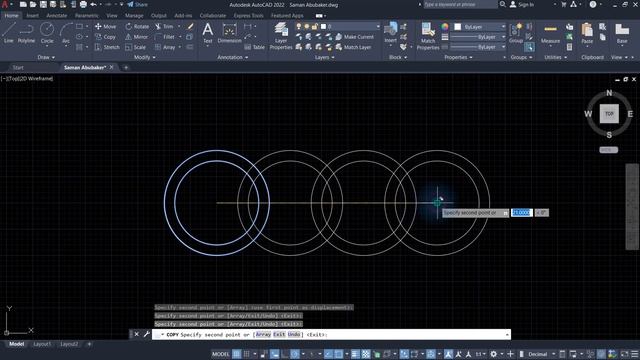Screen dimensions: 640x360
Task: Close the command line with X icon
Action: tap(137, 334)
